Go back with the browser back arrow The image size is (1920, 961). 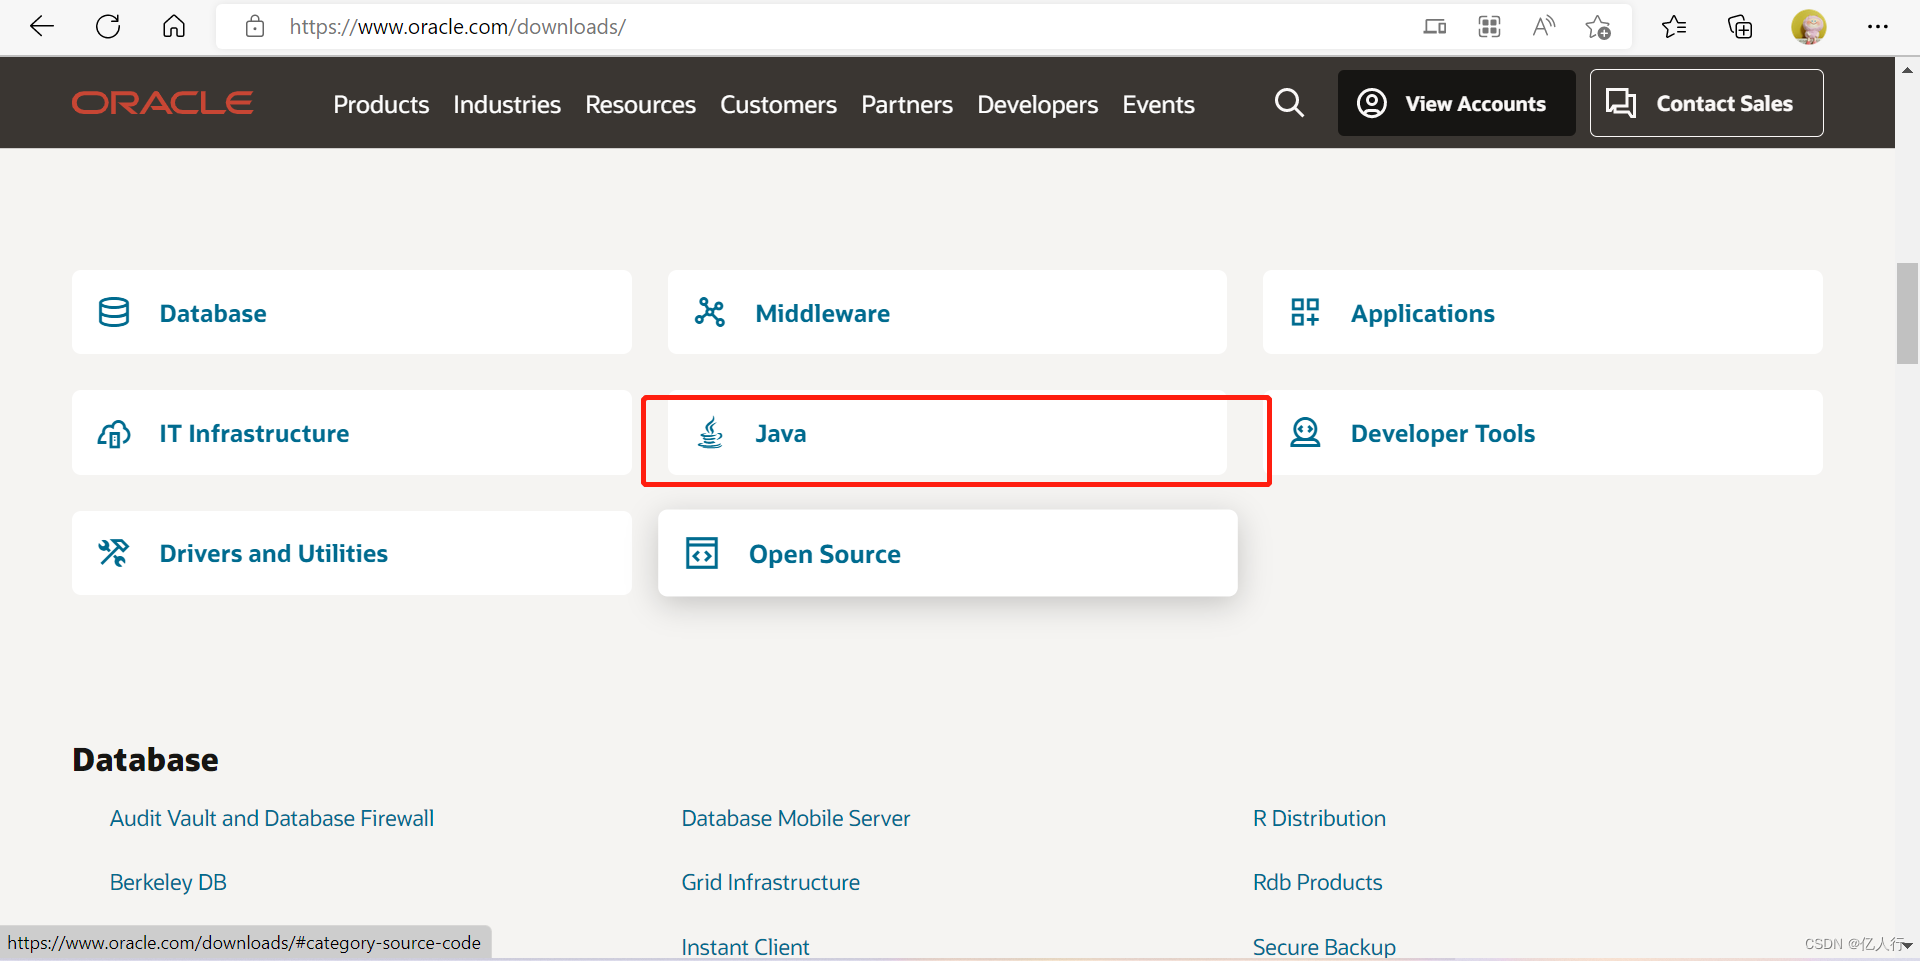point(42,27)
